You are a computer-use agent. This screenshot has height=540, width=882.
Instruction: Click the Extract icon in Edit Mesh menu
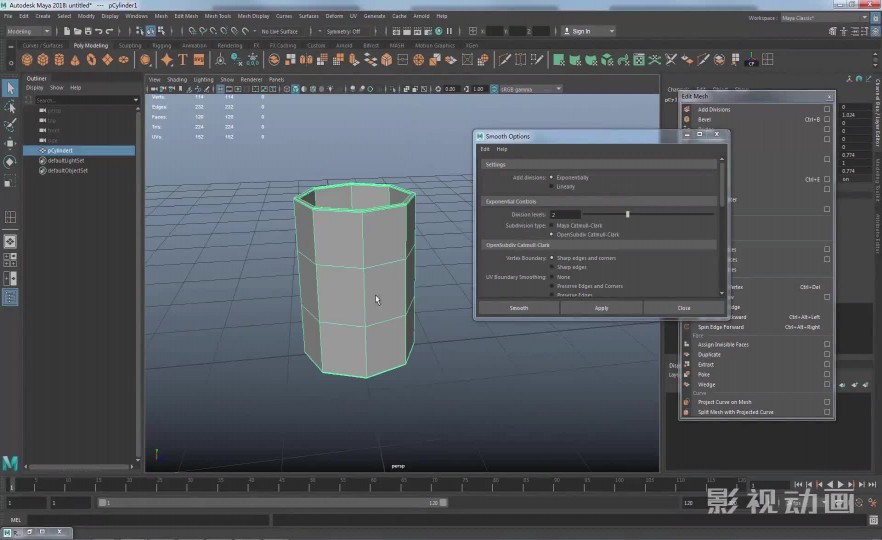pos(687,364)
